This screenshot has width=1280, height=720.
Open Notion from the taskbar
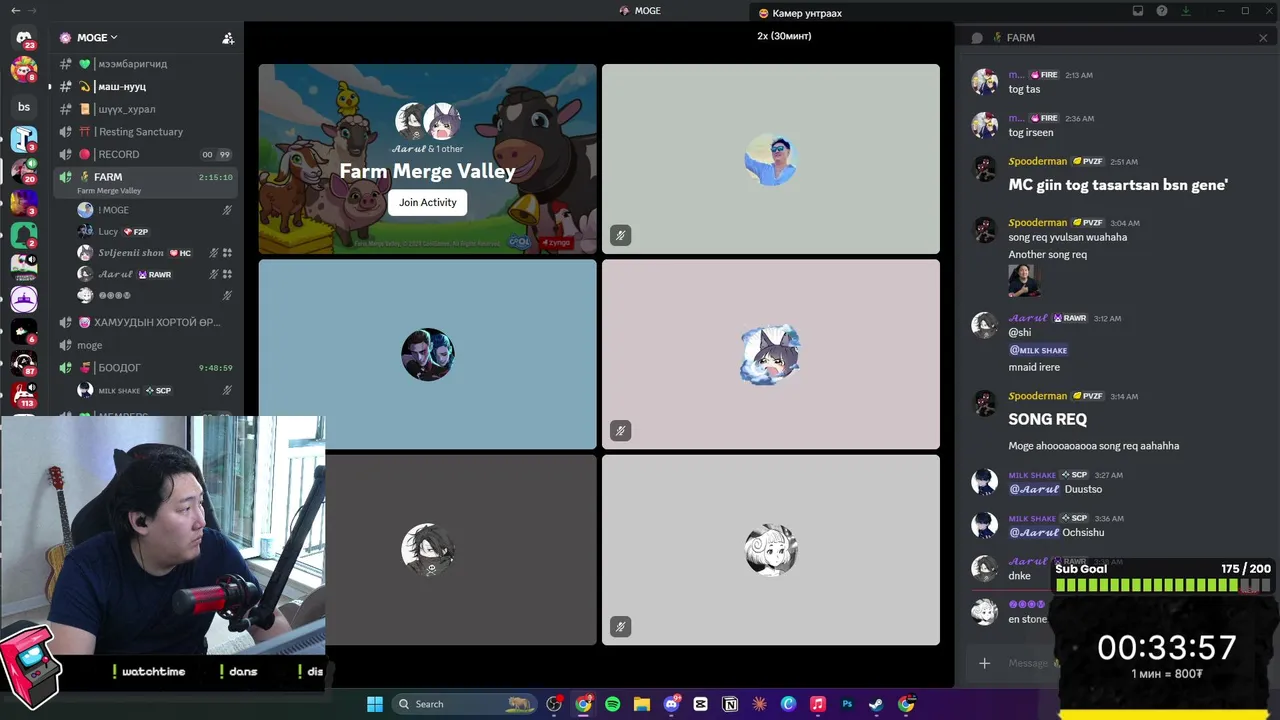pos(730,704)
